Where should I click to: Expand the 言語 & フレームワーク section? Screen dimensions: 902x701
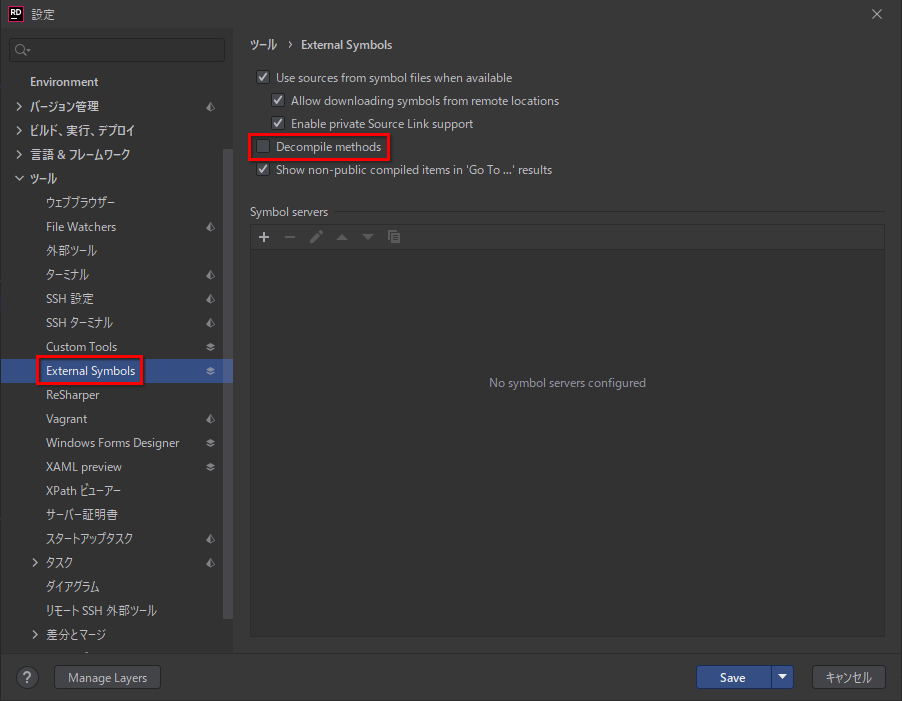pos(19,154)
